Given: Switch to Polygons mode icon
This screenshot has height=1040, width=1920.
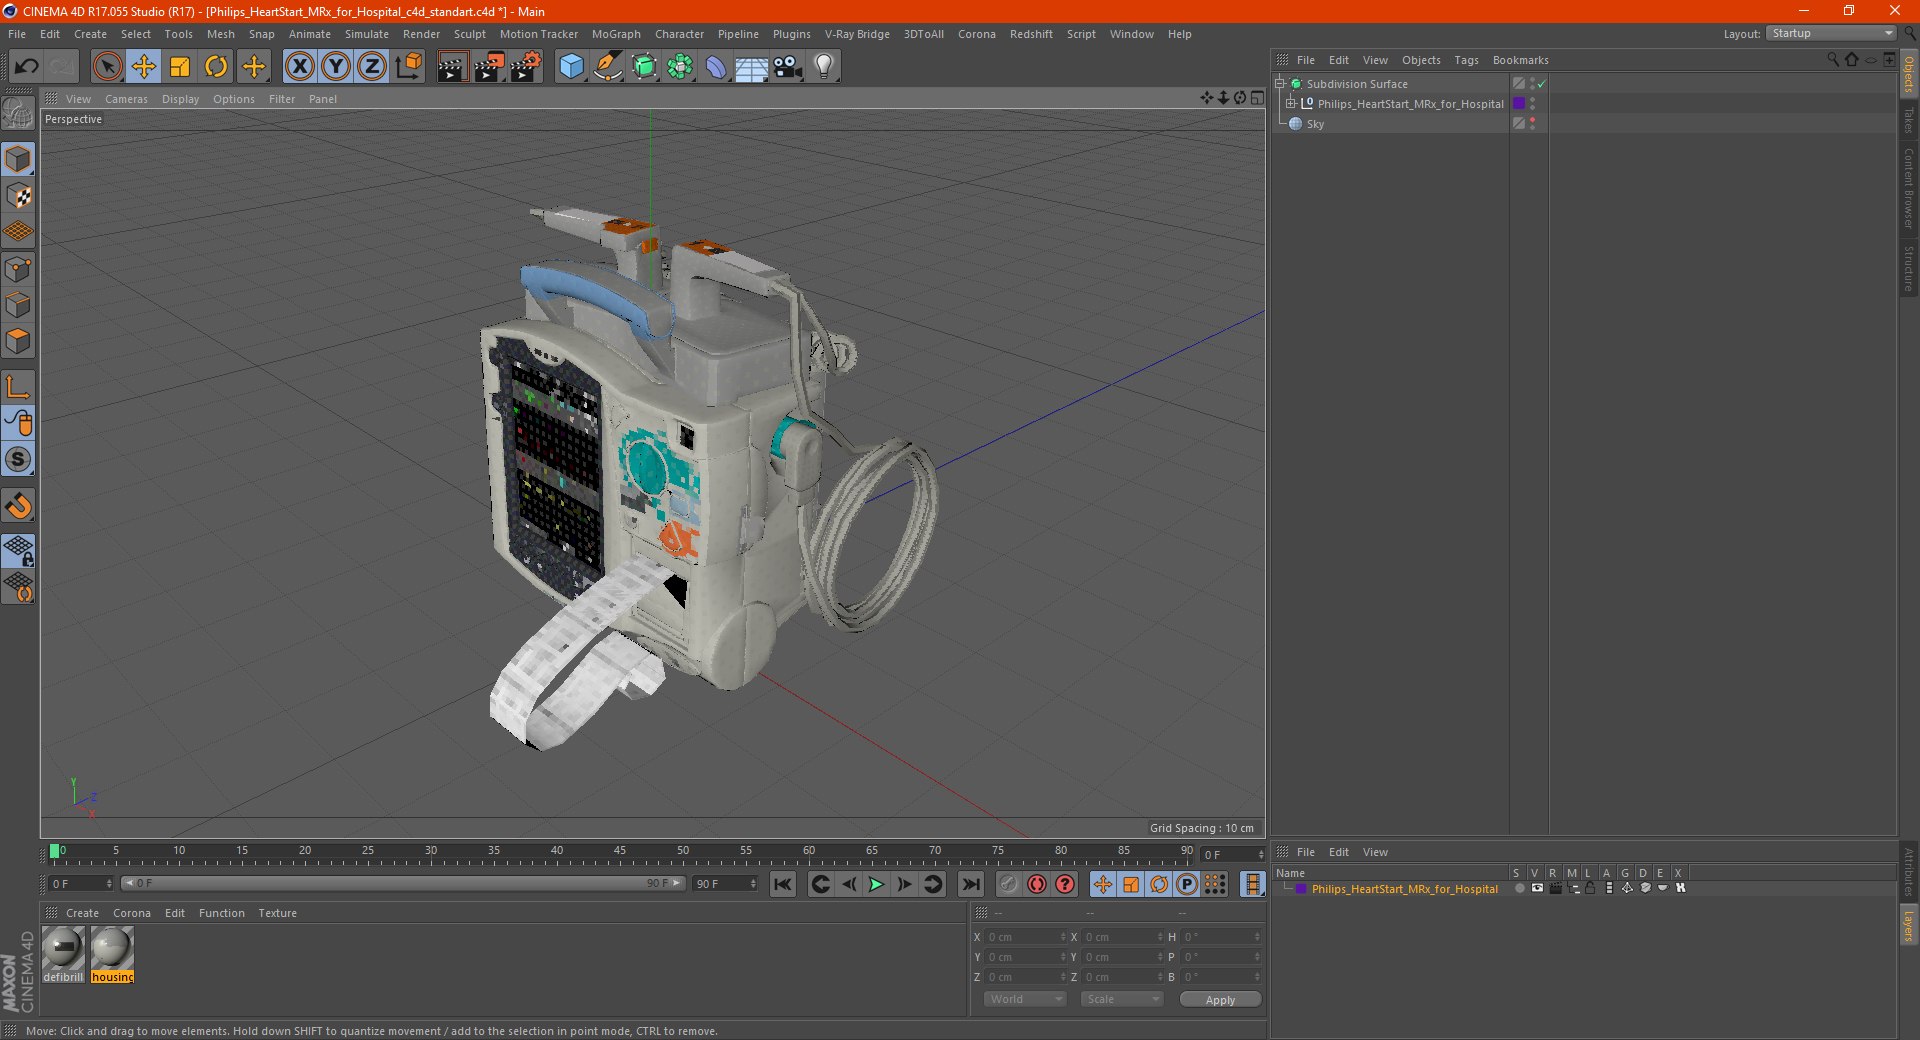Looking at the screenshot, I should point(18,341).
